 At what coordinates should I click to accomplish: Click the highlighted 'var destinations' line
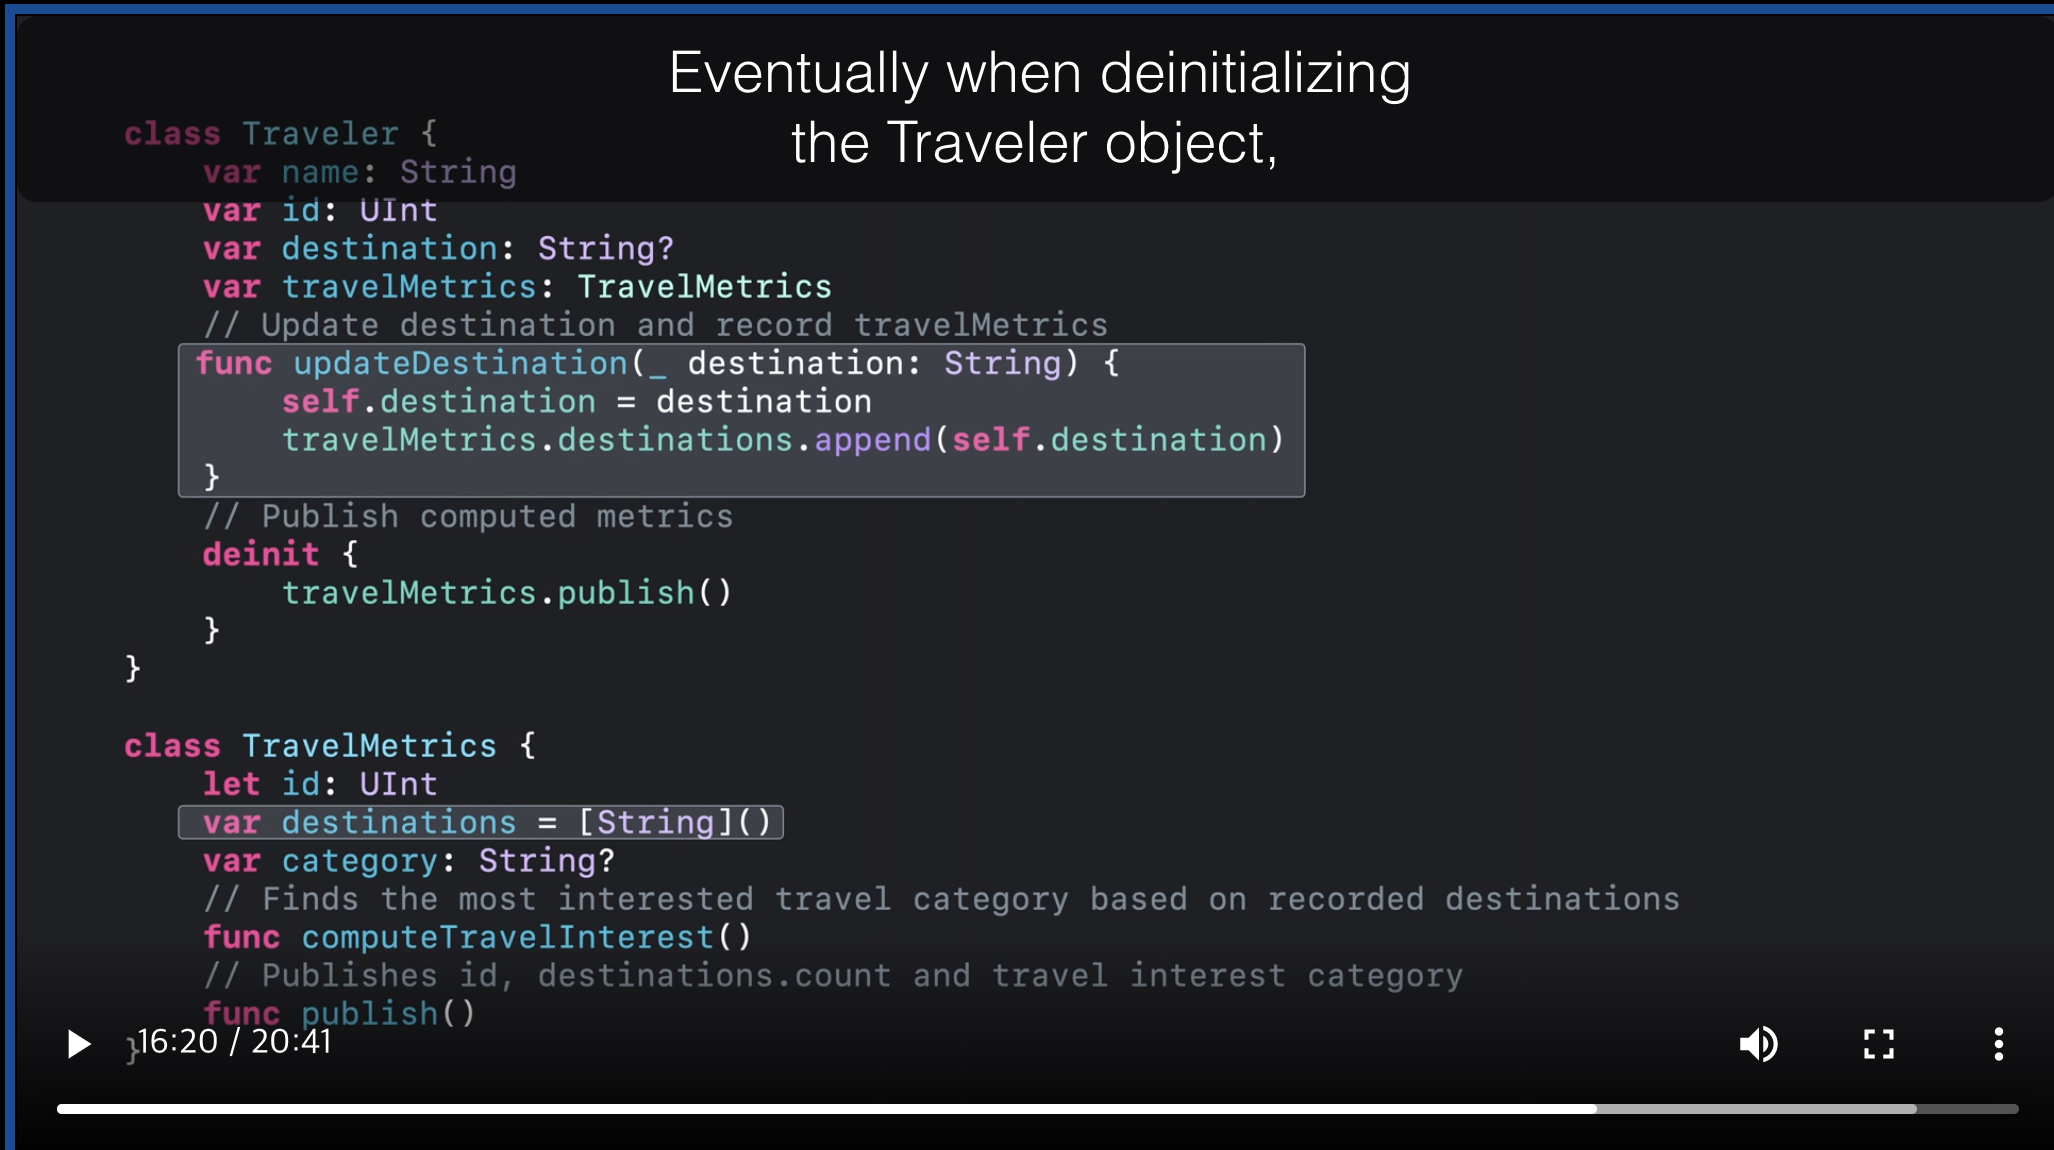[480, 822]
